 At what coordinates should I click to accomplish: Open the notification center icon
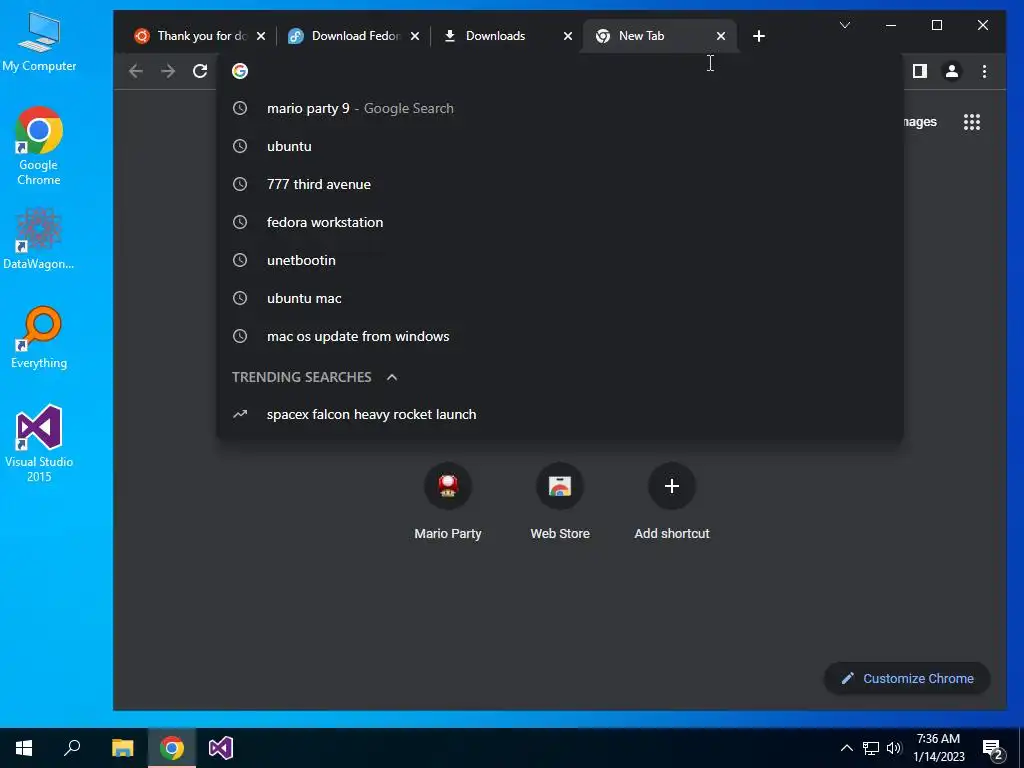(992, 748)
